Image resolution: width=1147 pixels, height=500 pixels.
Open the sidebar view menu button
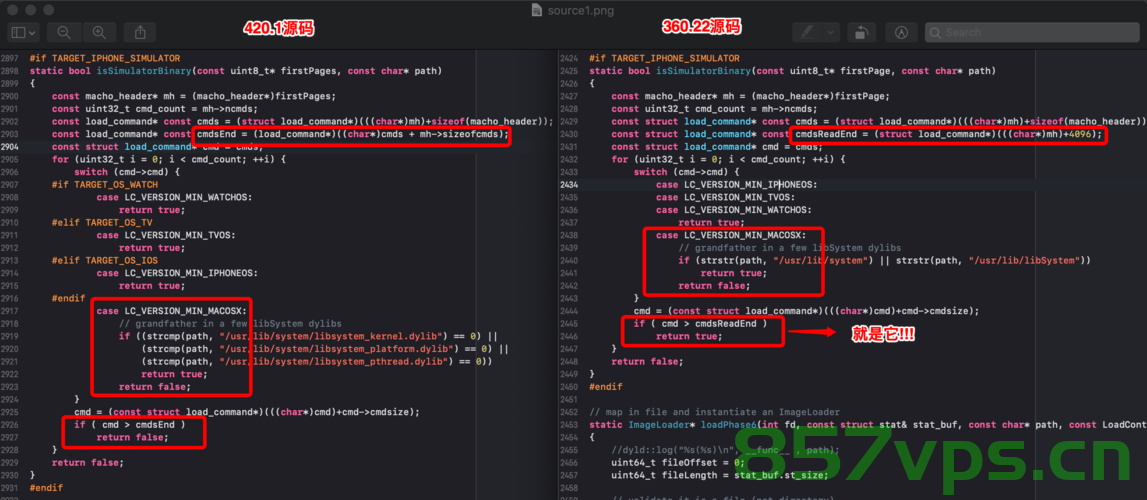(23, 32)
